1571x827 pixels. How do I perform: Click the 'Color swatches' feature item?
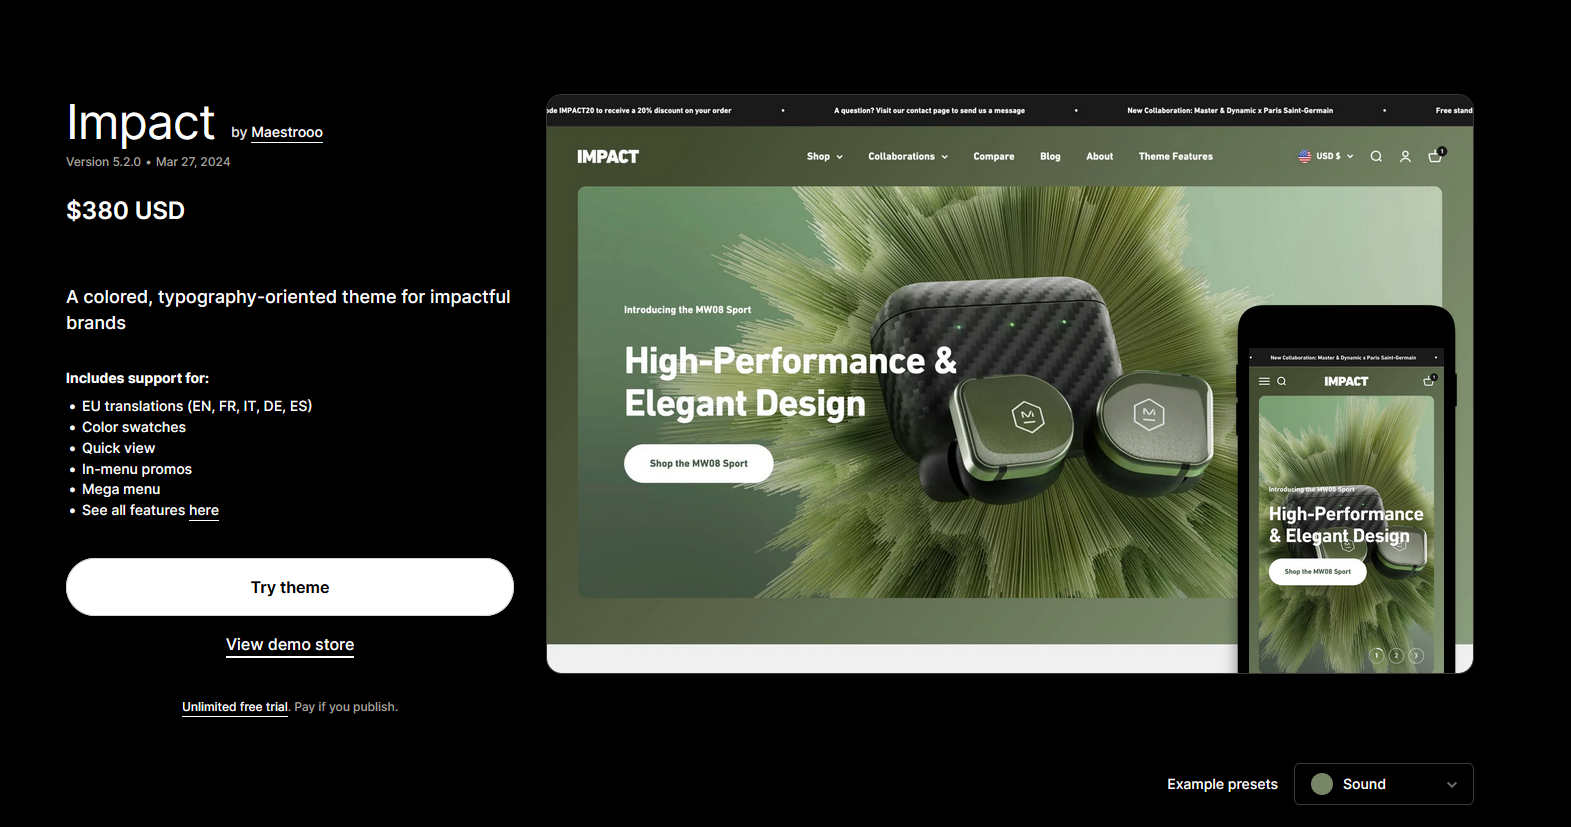click(x=134, y=427)
